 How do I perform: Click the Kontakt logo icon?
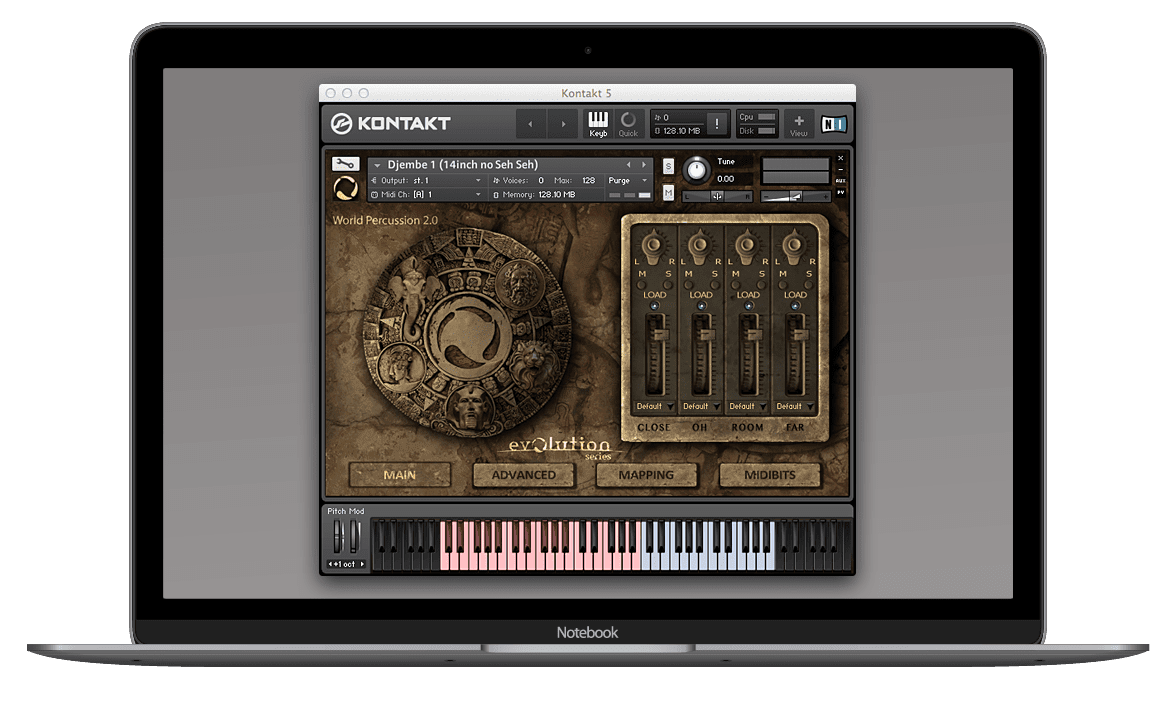[341, 124]
